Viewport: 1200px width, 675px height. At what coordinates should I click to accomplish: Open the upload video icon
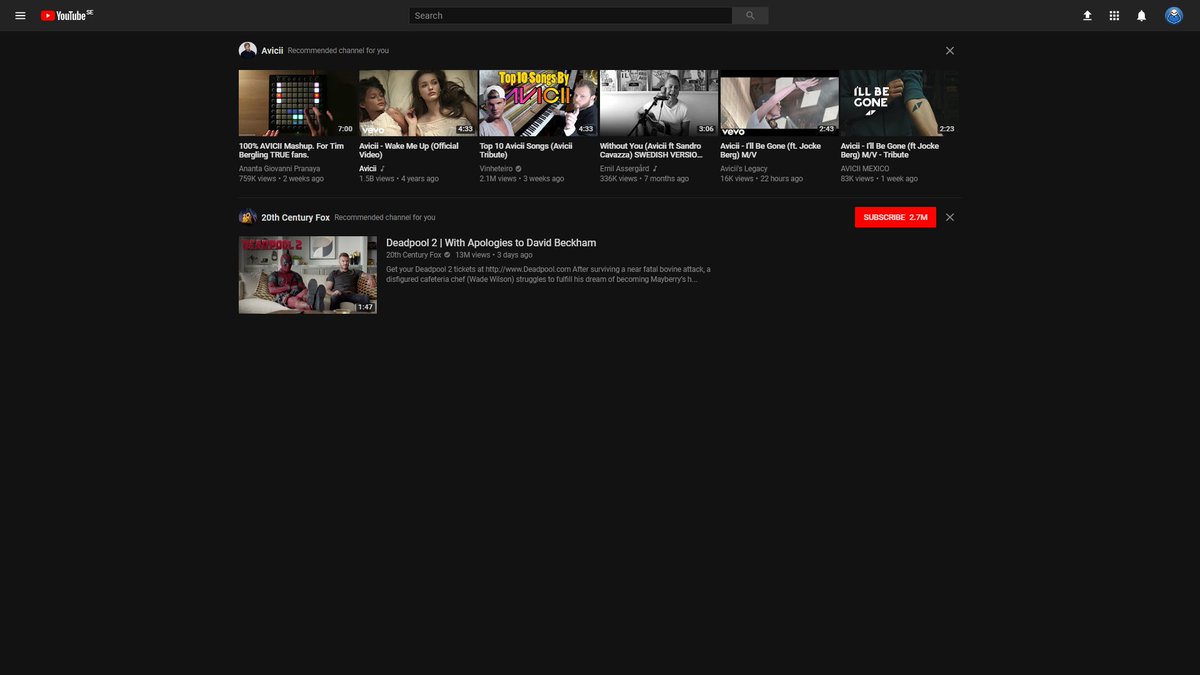[x=1087, y=16]
